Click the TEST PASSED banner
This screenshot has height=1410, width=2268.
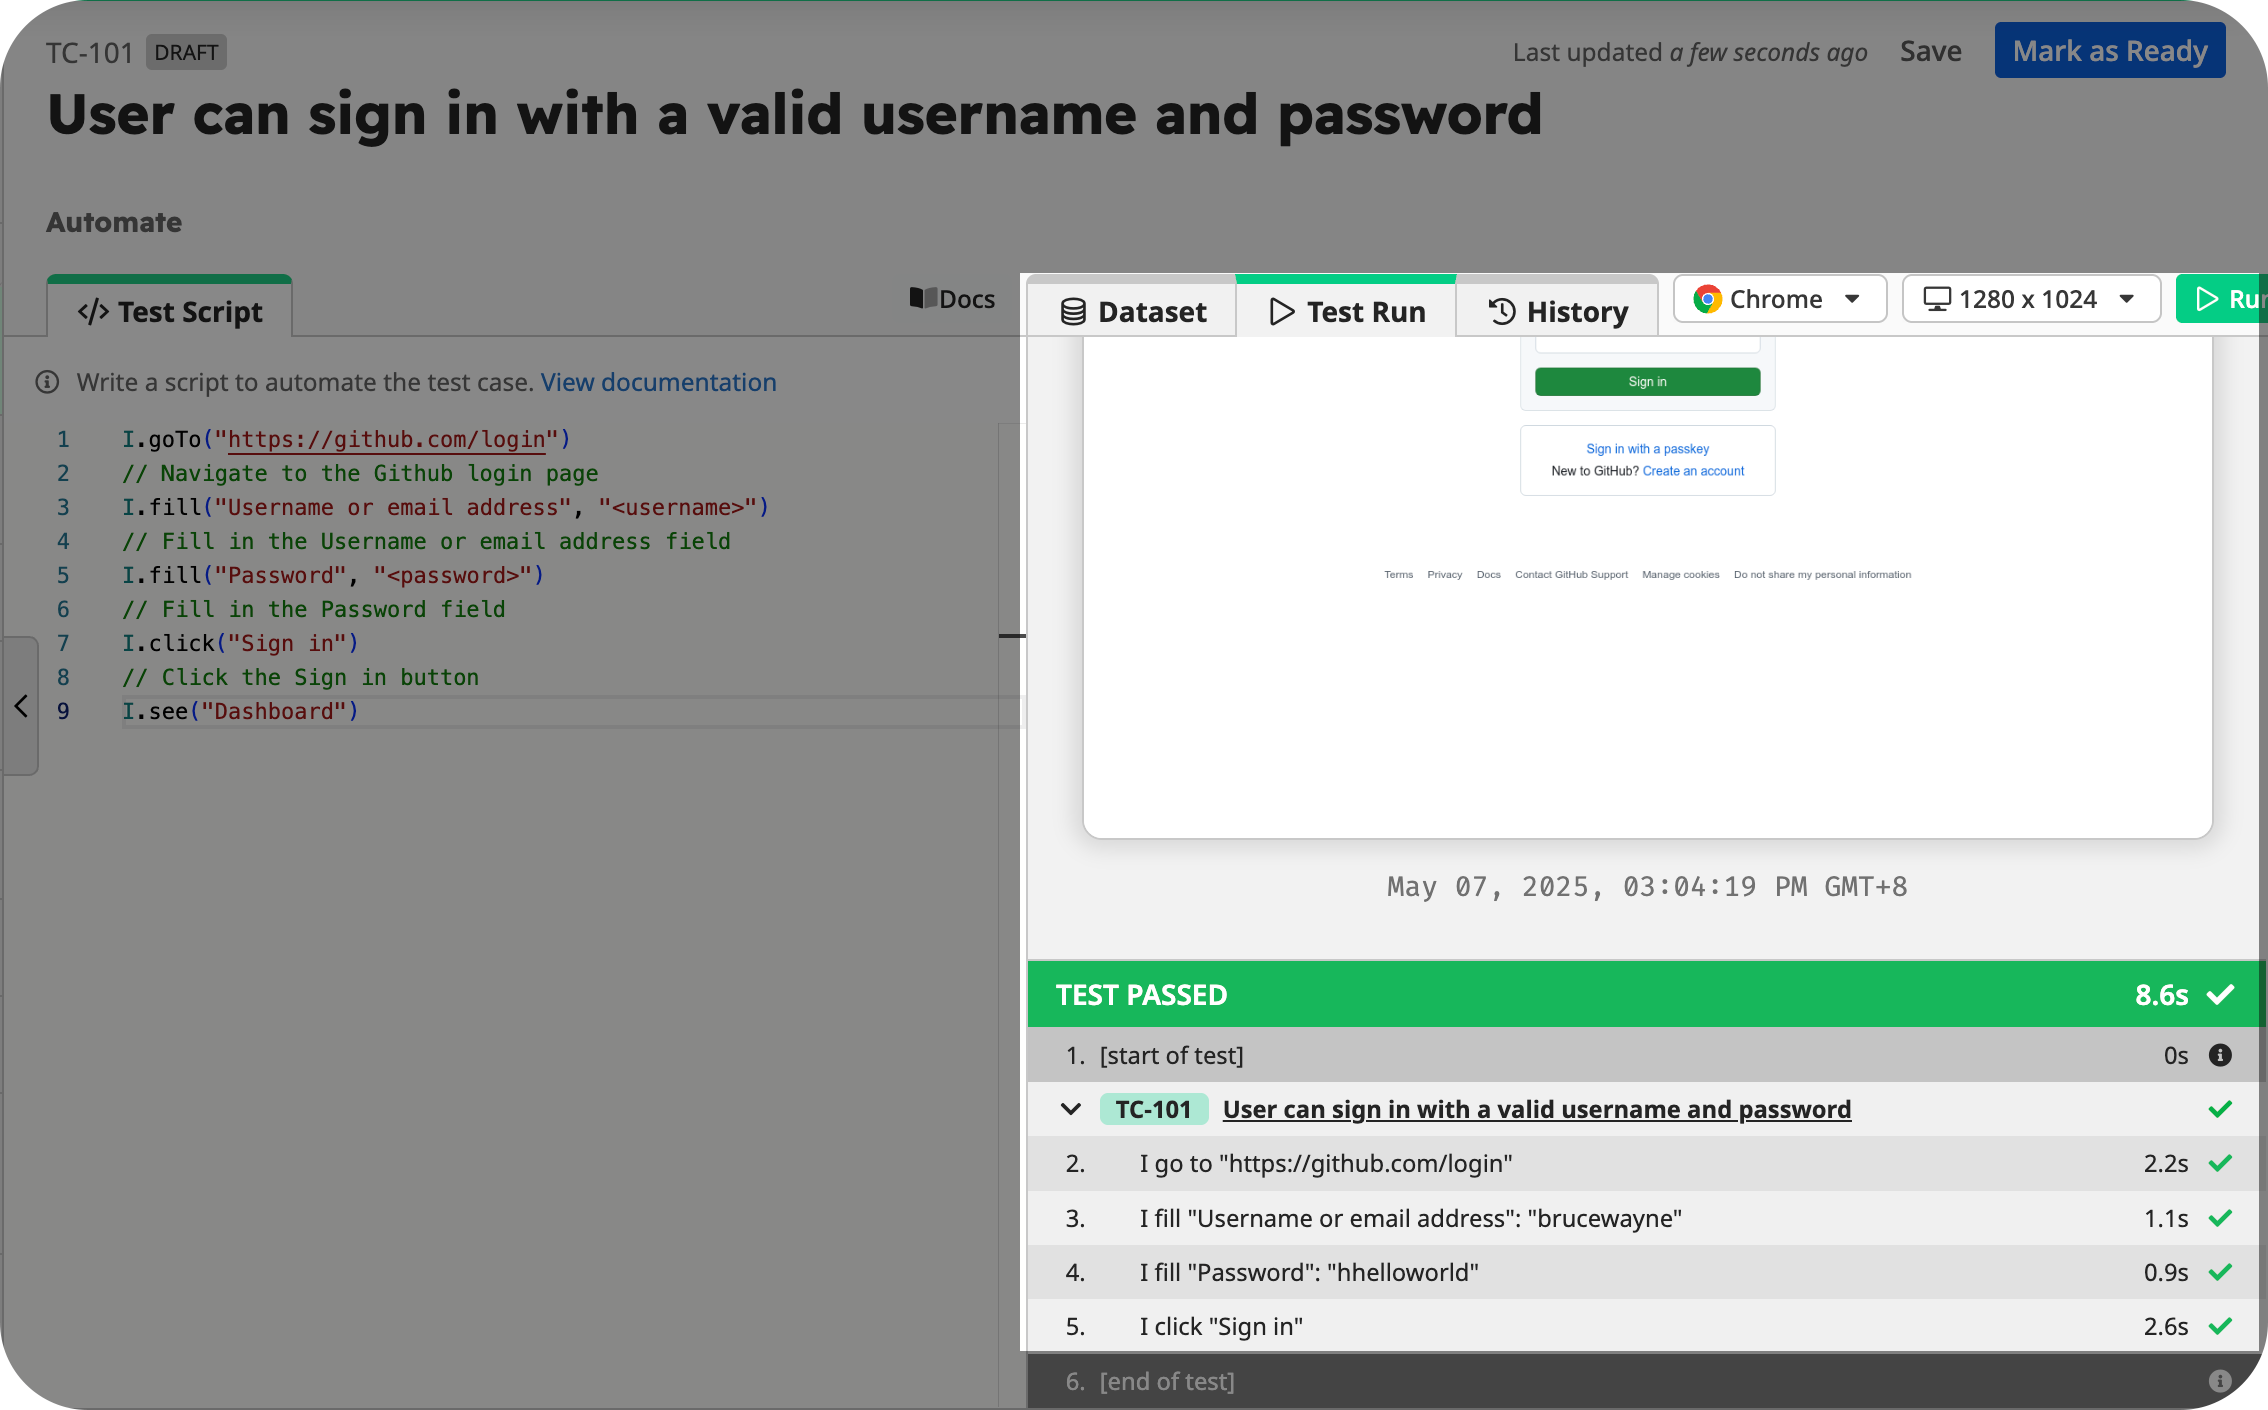[x=1644, y=994]
